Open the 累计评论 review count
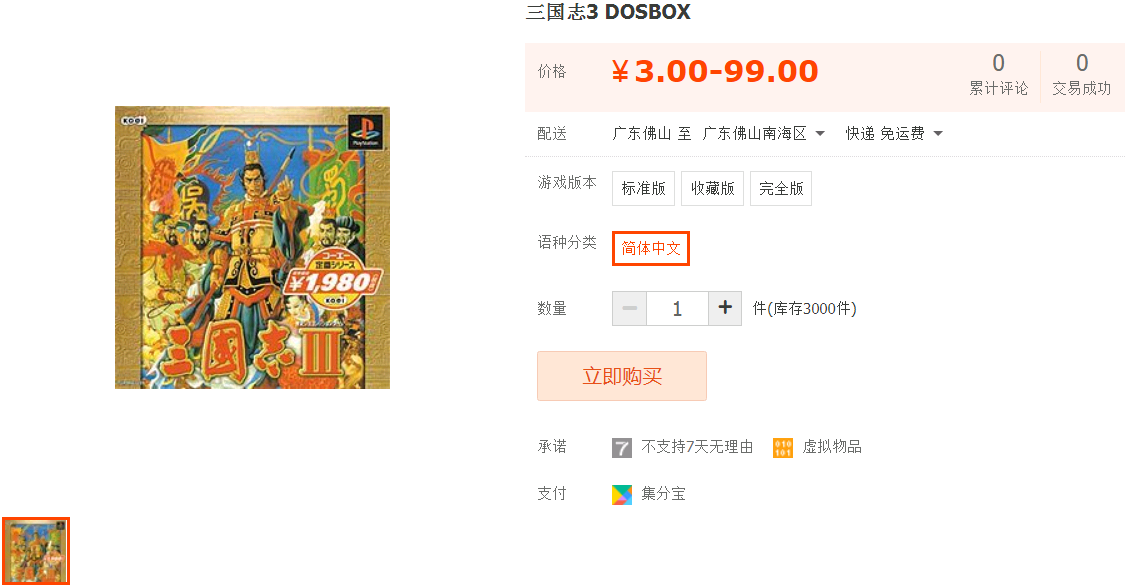 (998, 75)
